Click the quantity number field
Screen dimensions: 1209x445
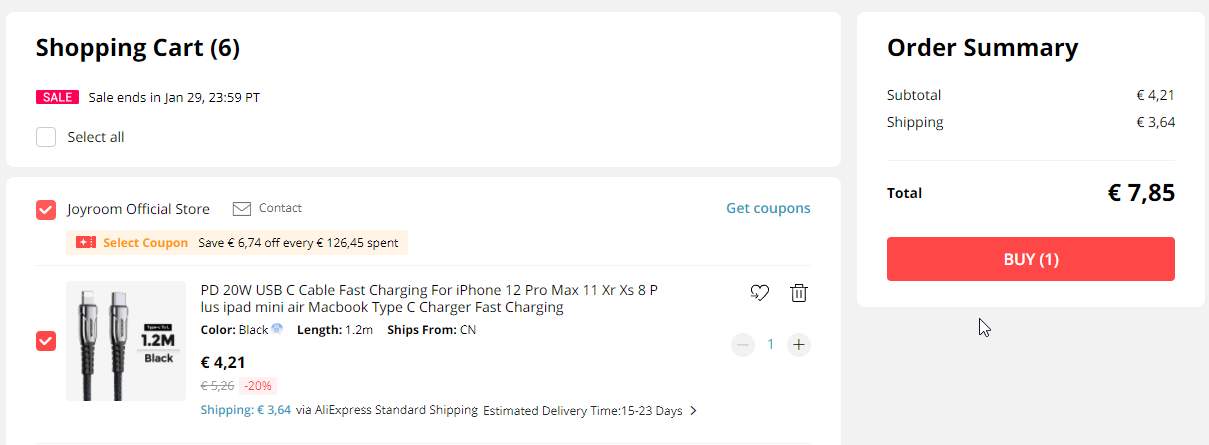coord(770,345)
